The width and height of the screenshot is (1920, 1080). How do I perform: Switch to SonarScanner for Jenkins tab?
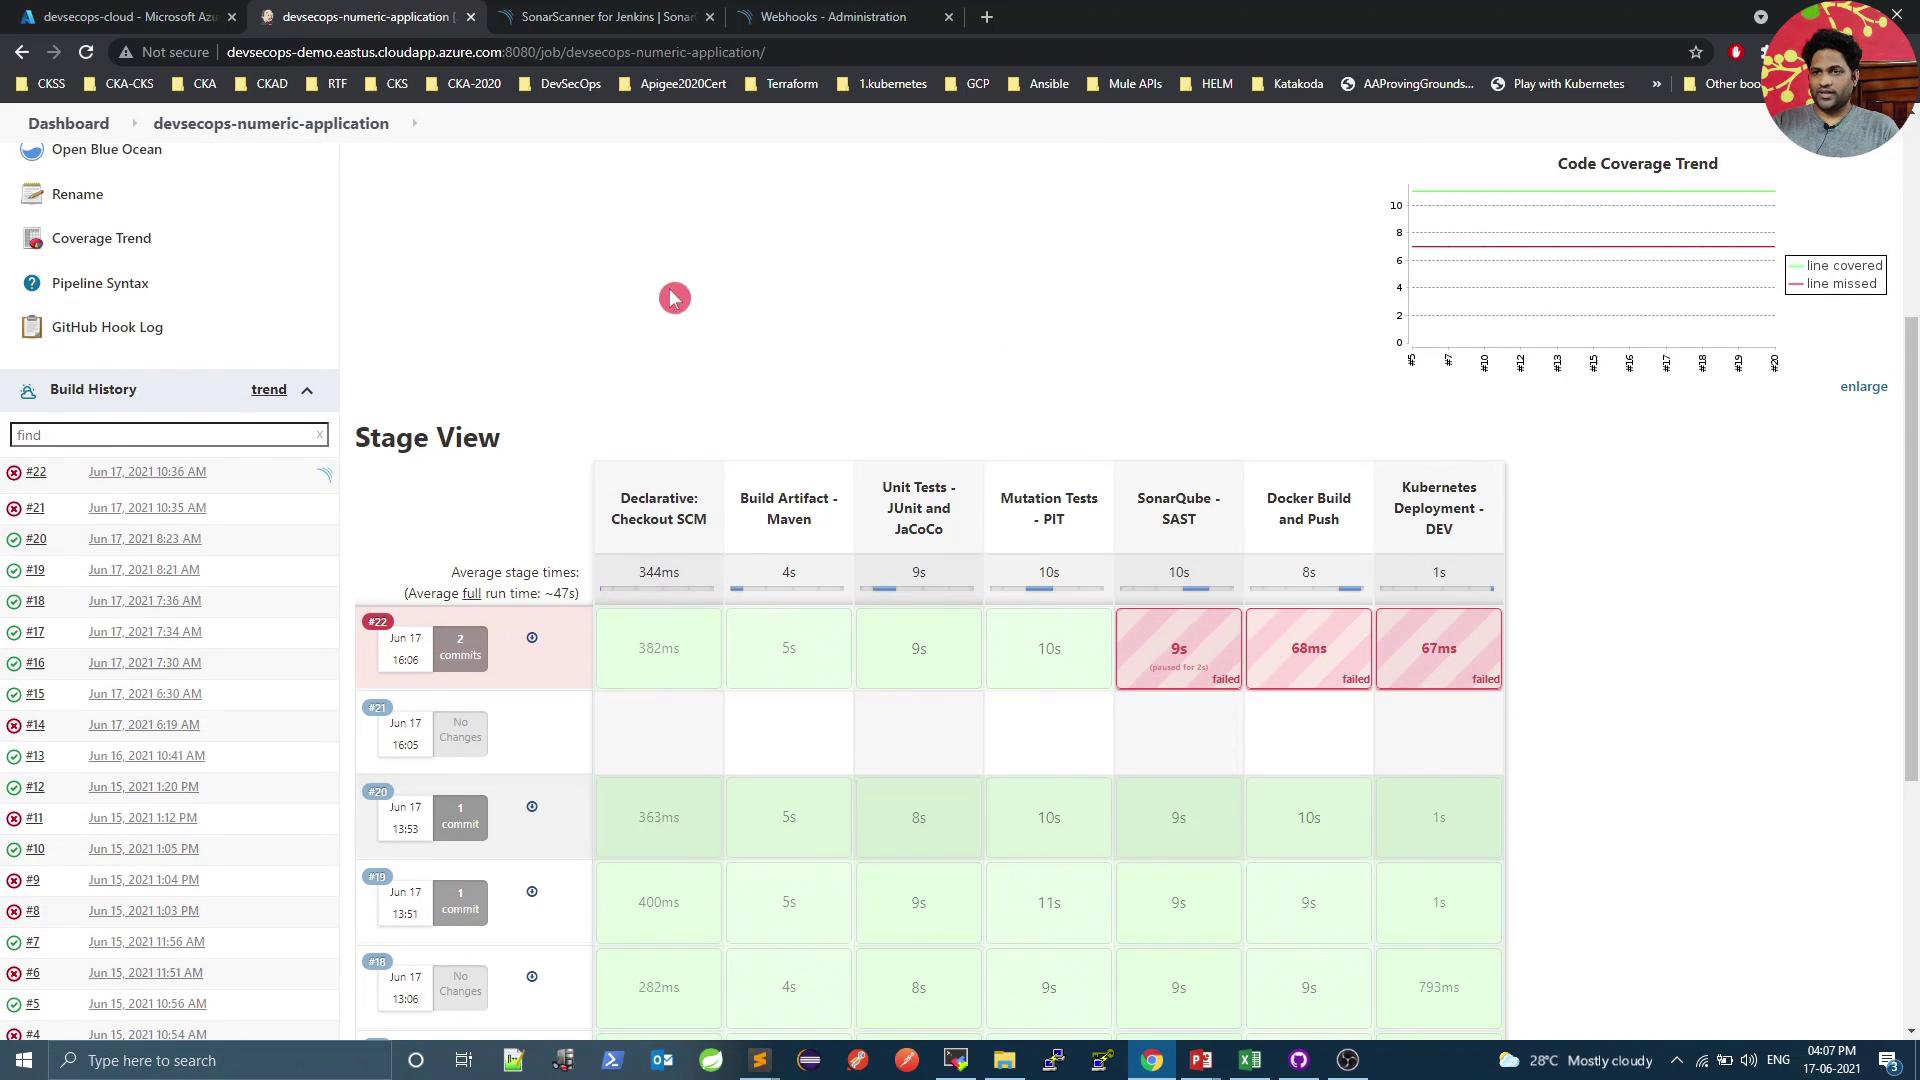[x=606, y=17]
